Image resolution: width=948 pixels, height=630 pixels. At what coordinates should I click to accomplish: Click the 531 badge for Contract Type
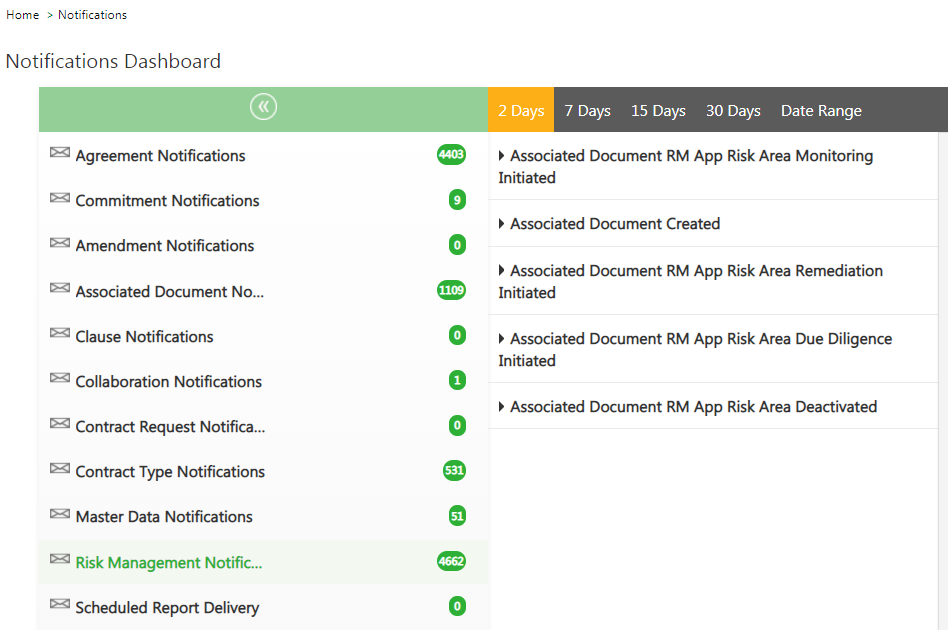click(x=454, y=471)
